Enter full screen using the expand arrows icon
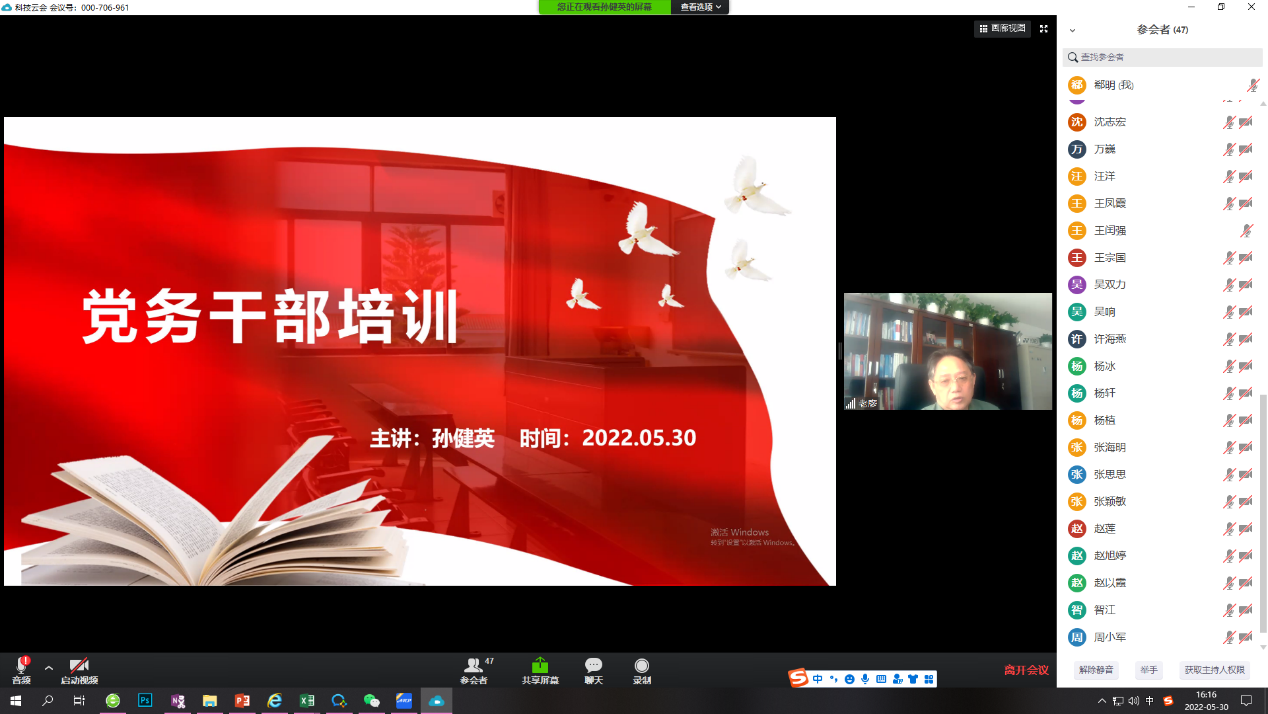Viewport: 1268px width, 714px height. pos(1043,29)
